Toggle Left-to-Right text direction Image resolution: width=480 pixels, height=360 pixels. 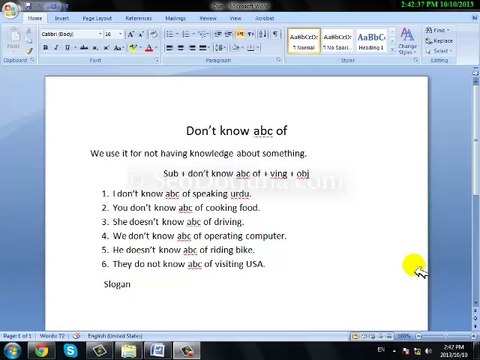pyautogui.click(x=240, y=34)
